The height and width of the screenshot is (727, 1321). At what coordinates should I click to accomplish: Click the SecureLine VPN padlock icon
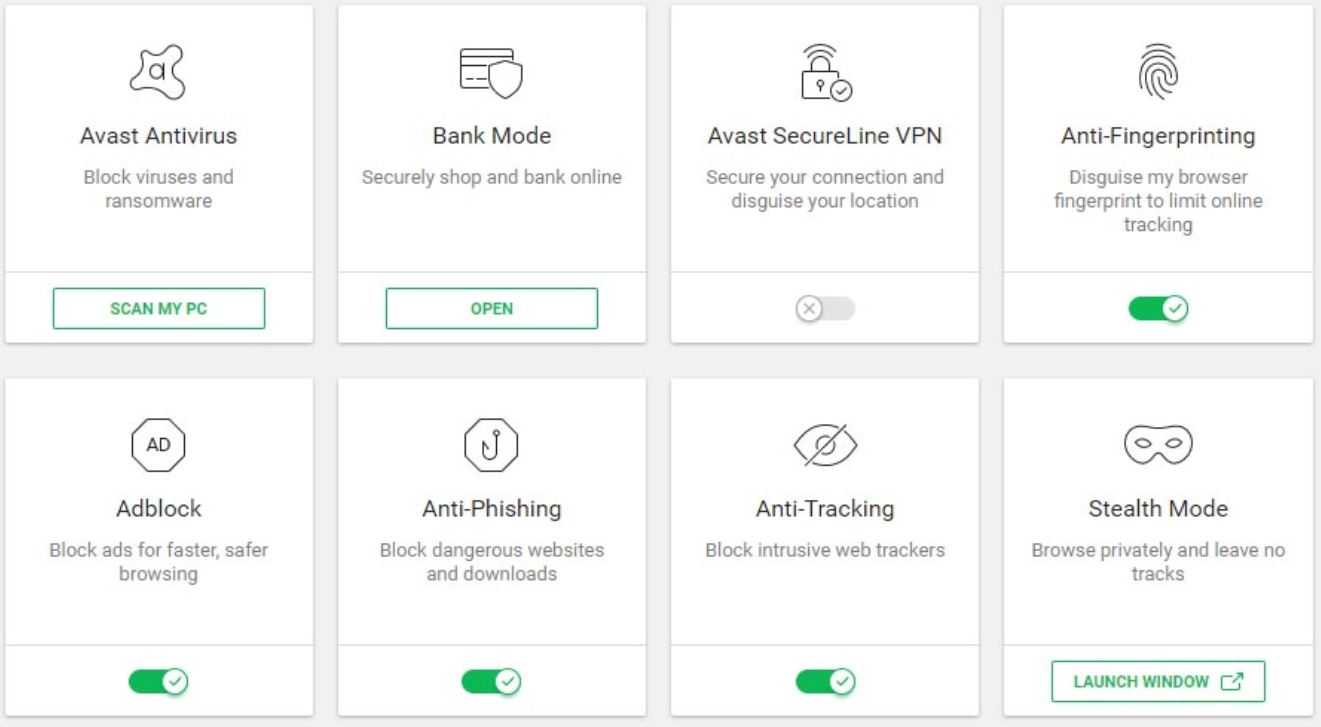tap(825, 71)
